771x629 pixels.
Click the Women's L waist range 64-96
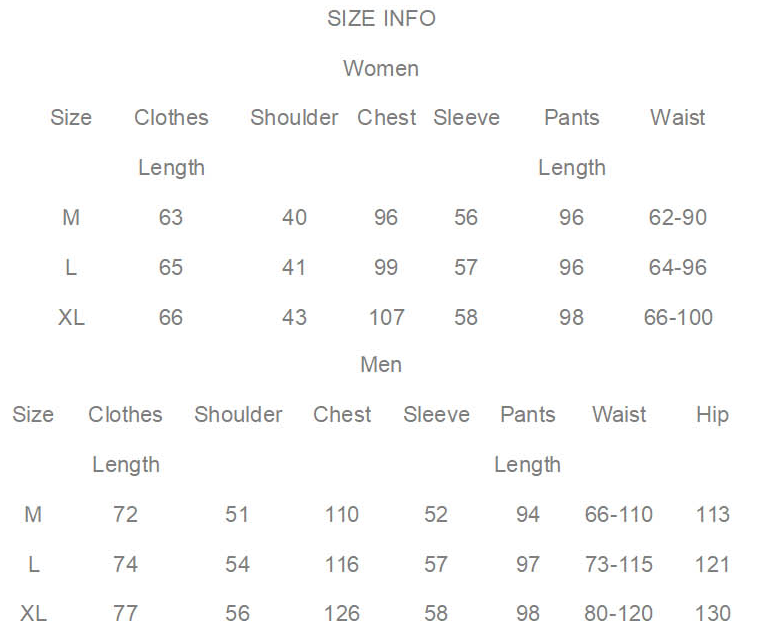pyautogui.click(x=678, y=268)
